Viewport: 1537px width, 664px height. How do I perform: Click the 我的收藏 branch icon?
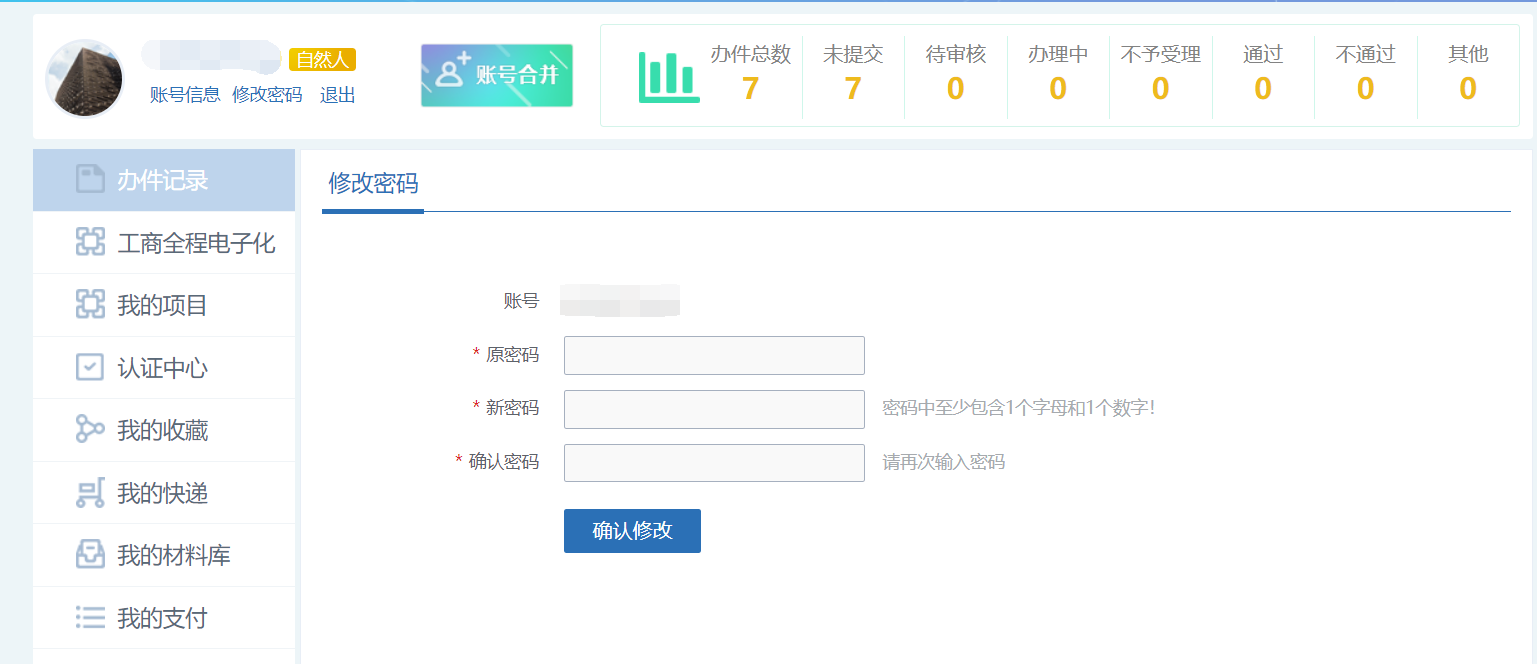click(91, 430)
